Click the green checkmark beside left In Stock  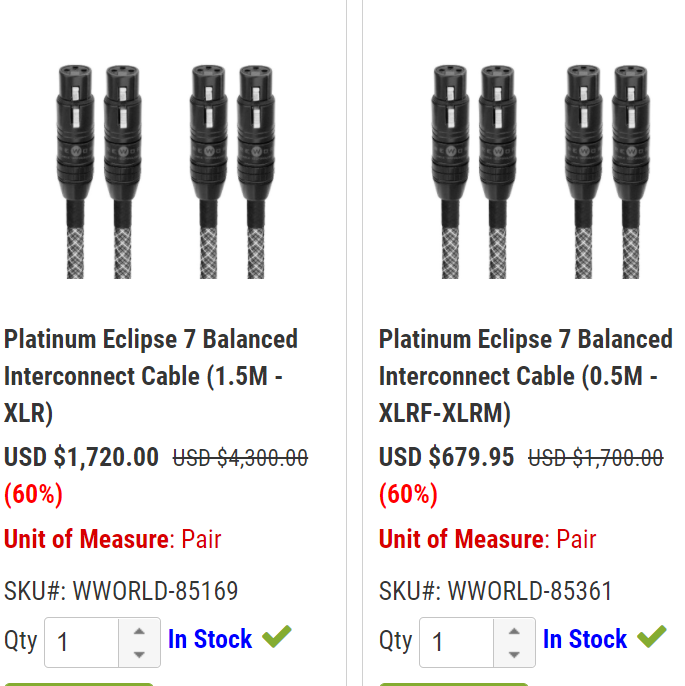[276, 637]
